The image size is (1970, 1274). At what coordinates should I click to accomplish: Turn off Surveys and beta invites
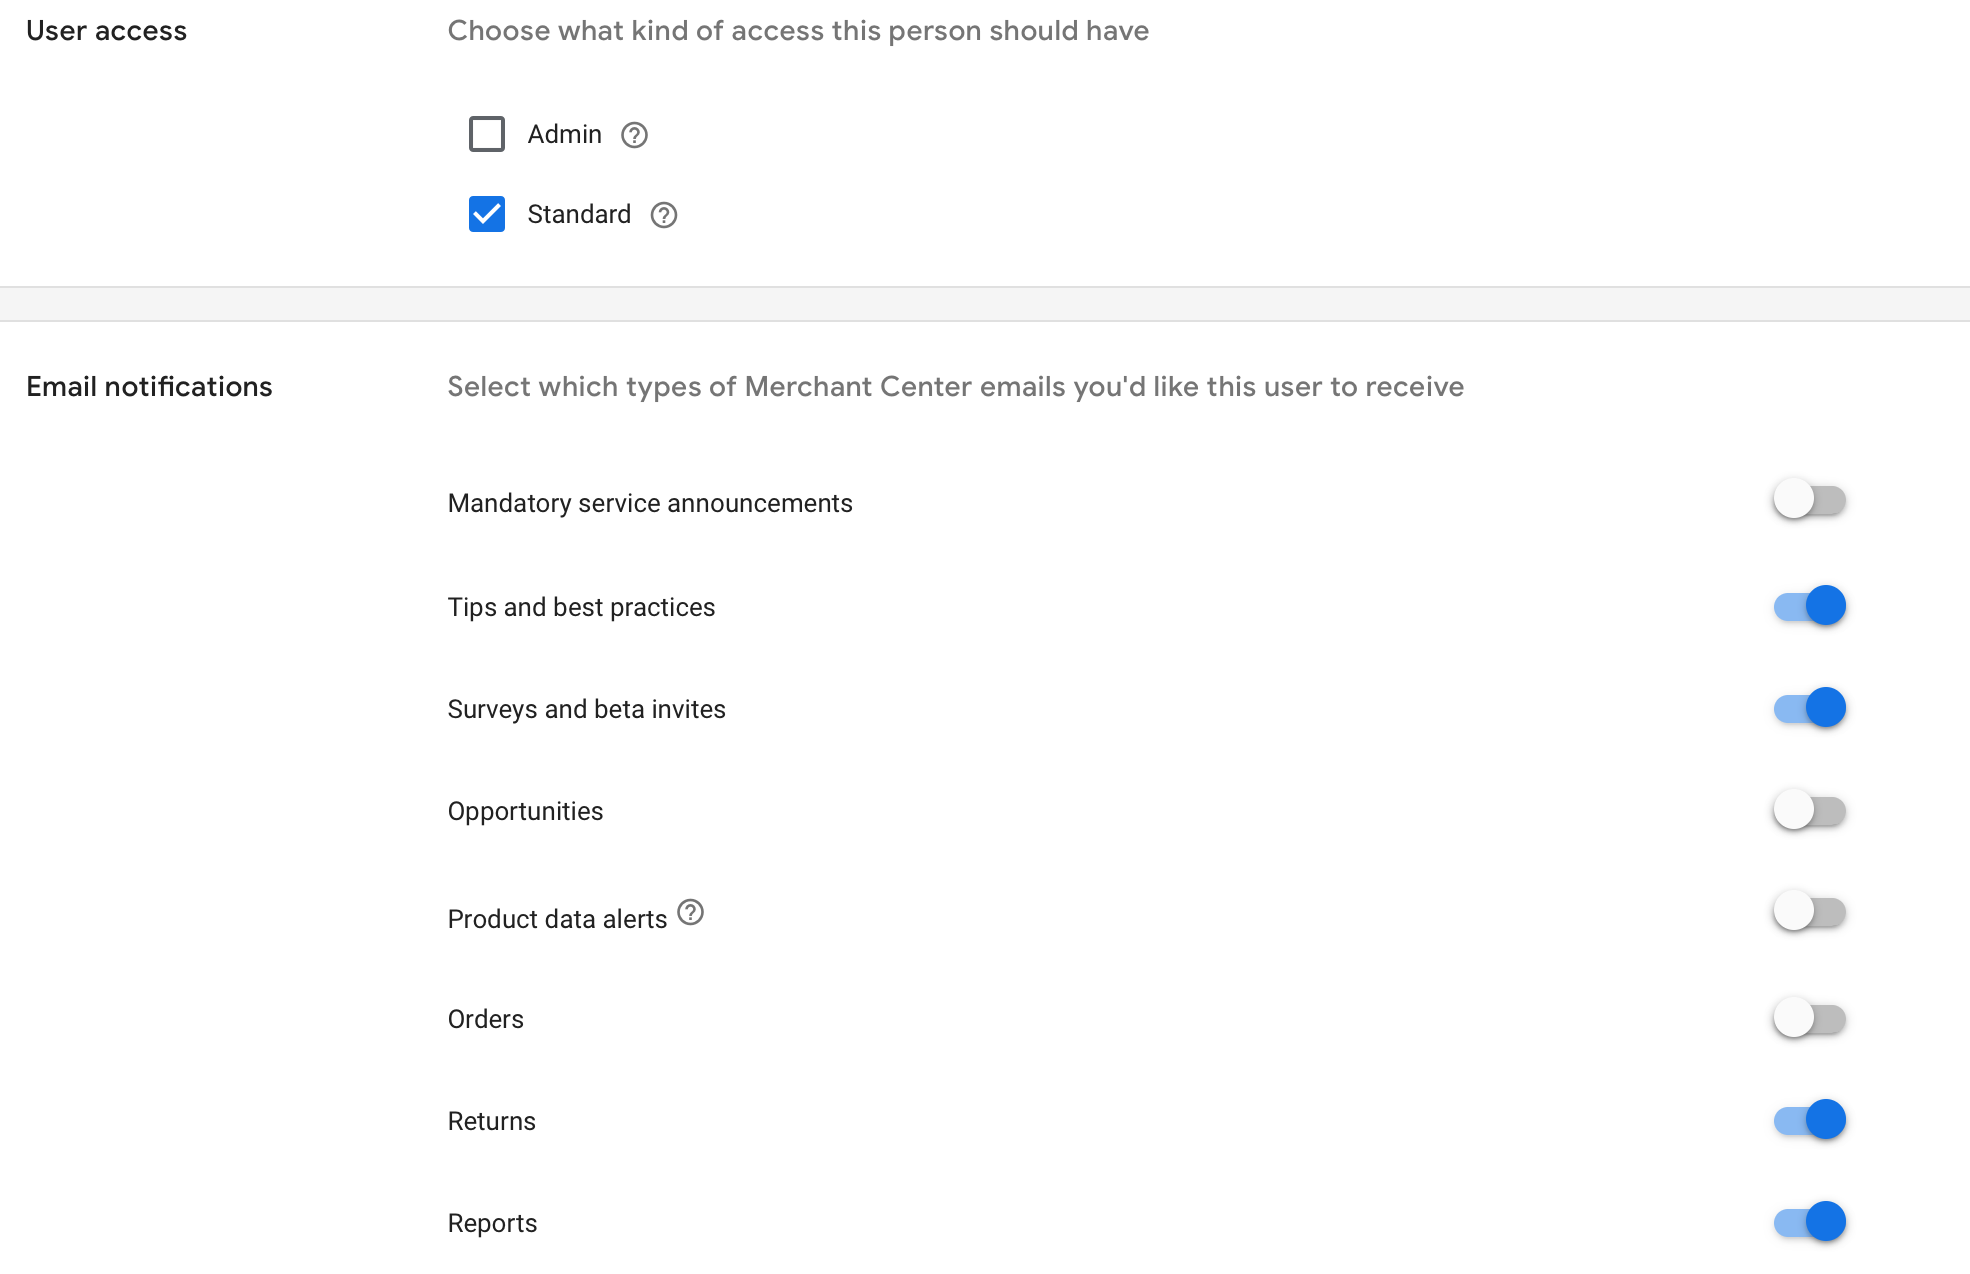tap(1809, 708)
